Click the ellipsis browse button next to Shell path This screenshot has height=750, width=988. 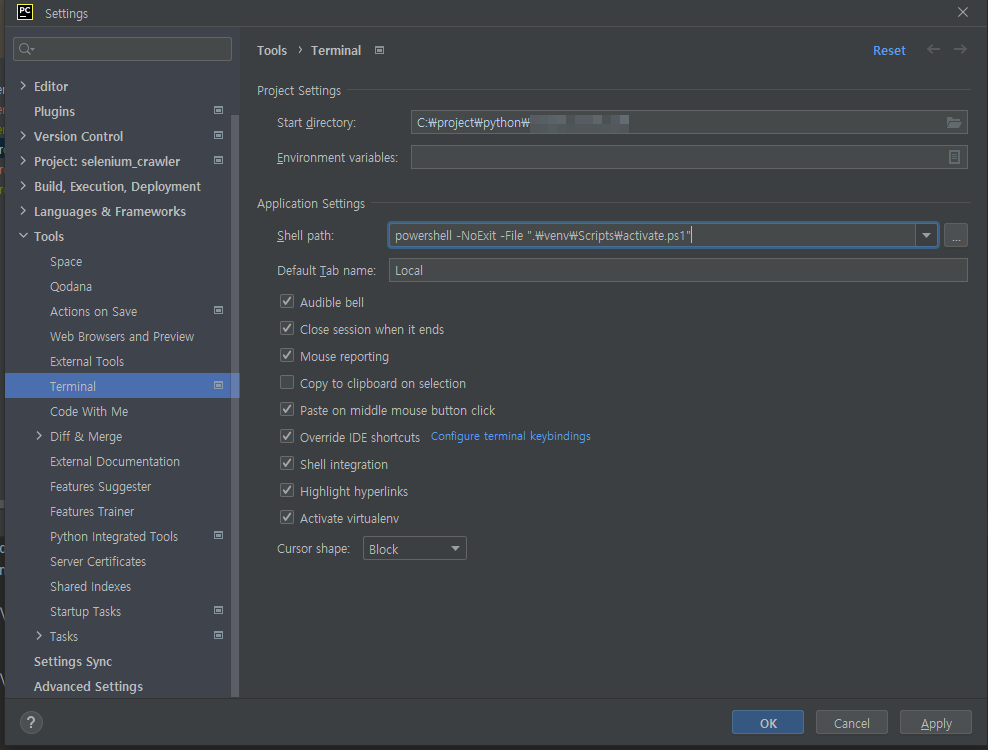coord(956,236)
